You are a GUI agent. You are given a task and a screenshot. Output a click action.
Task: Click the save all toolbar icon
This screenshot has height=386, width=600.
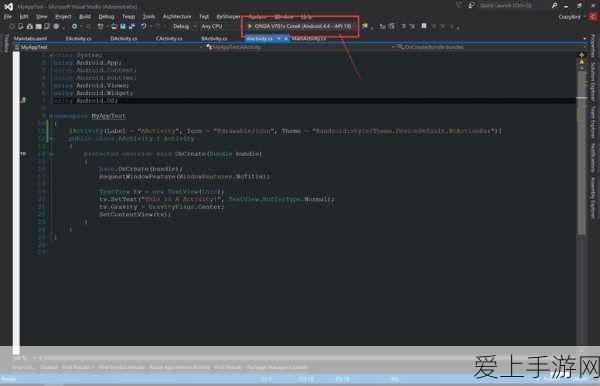click(132, 26)
